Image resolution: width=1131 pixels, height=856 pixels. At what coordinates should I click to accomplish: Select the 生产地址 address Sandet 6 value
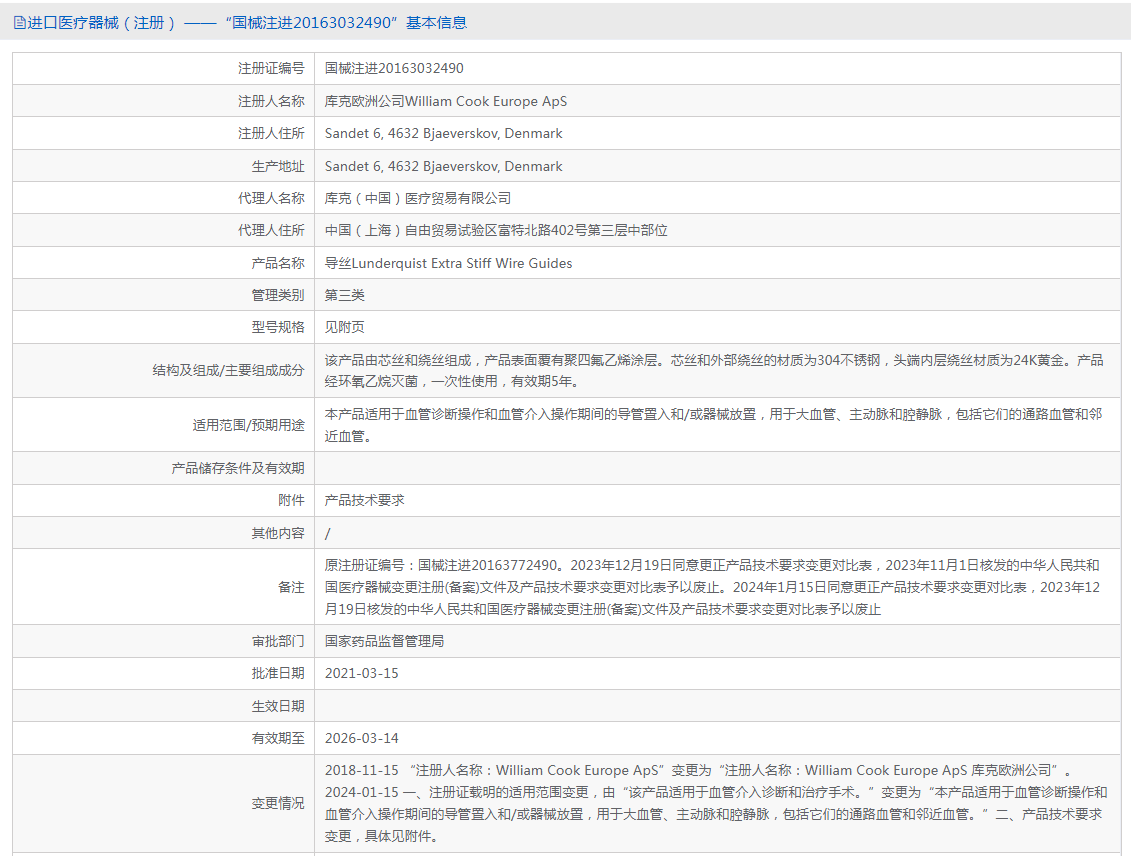pyautogui.click(x=444, y=166)
